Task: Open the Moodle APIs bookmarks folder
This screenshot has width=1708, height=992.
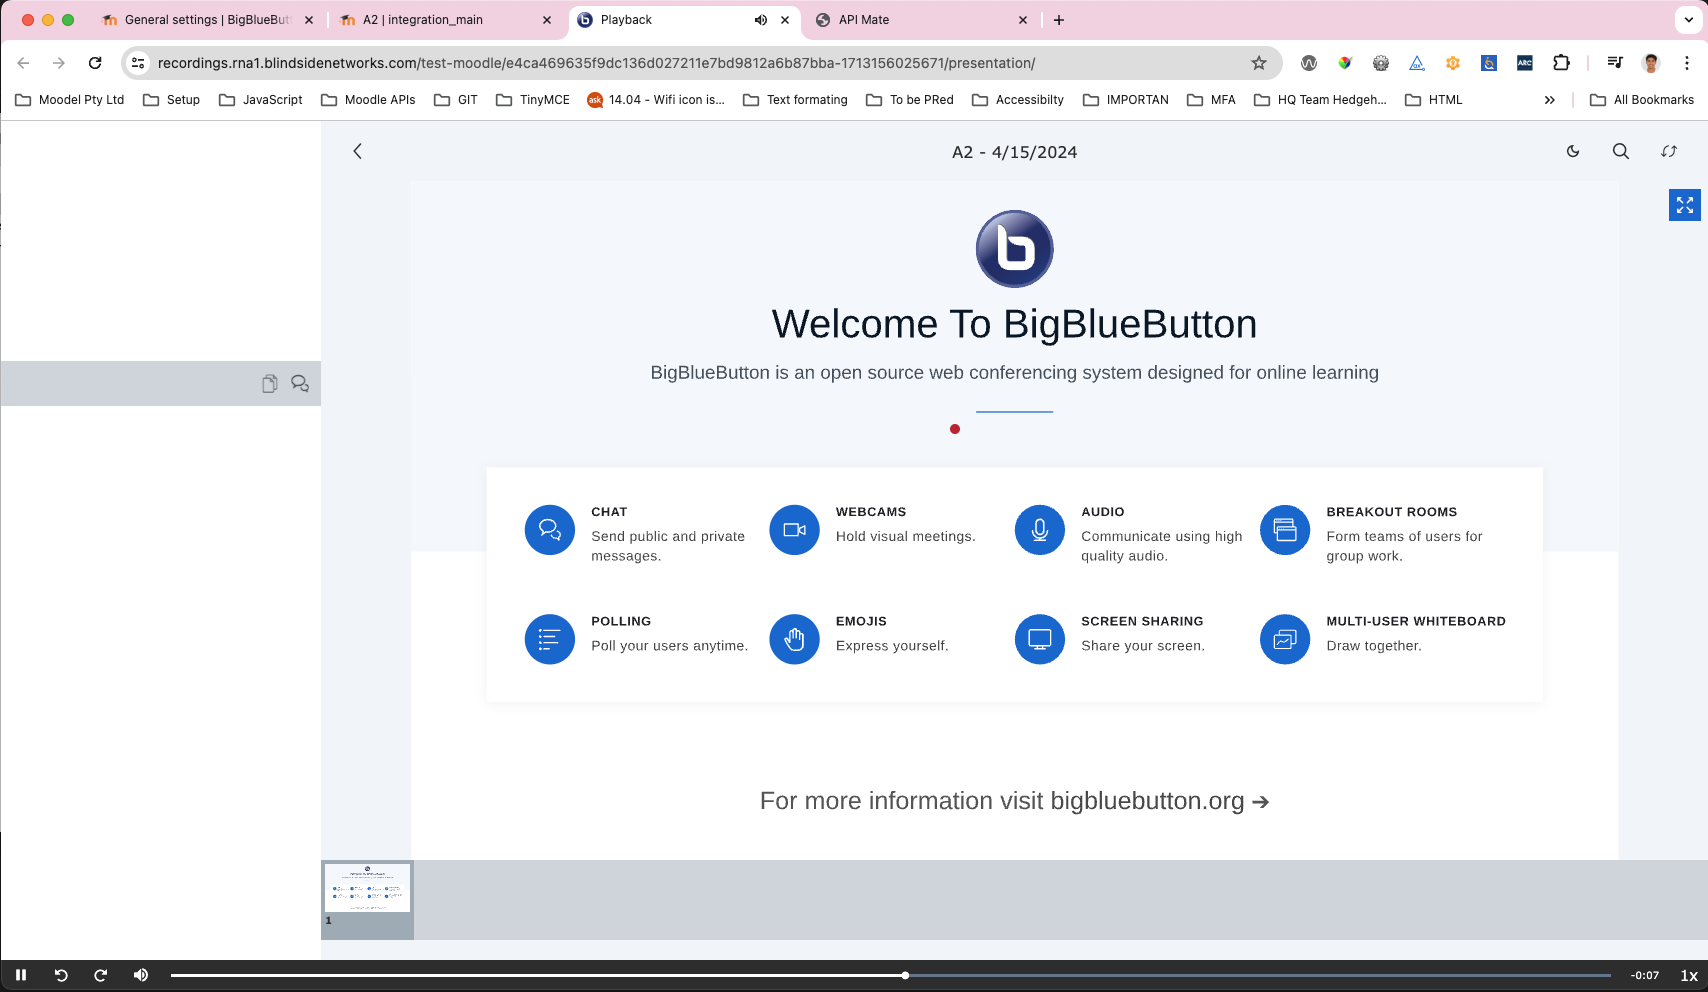Action: pyautogui.click(x=368, y=100)
